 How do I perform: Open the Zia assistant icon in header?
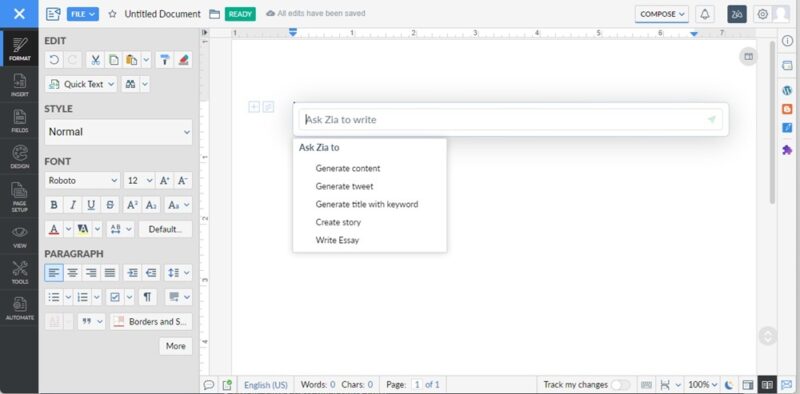[x=737, y=14]
